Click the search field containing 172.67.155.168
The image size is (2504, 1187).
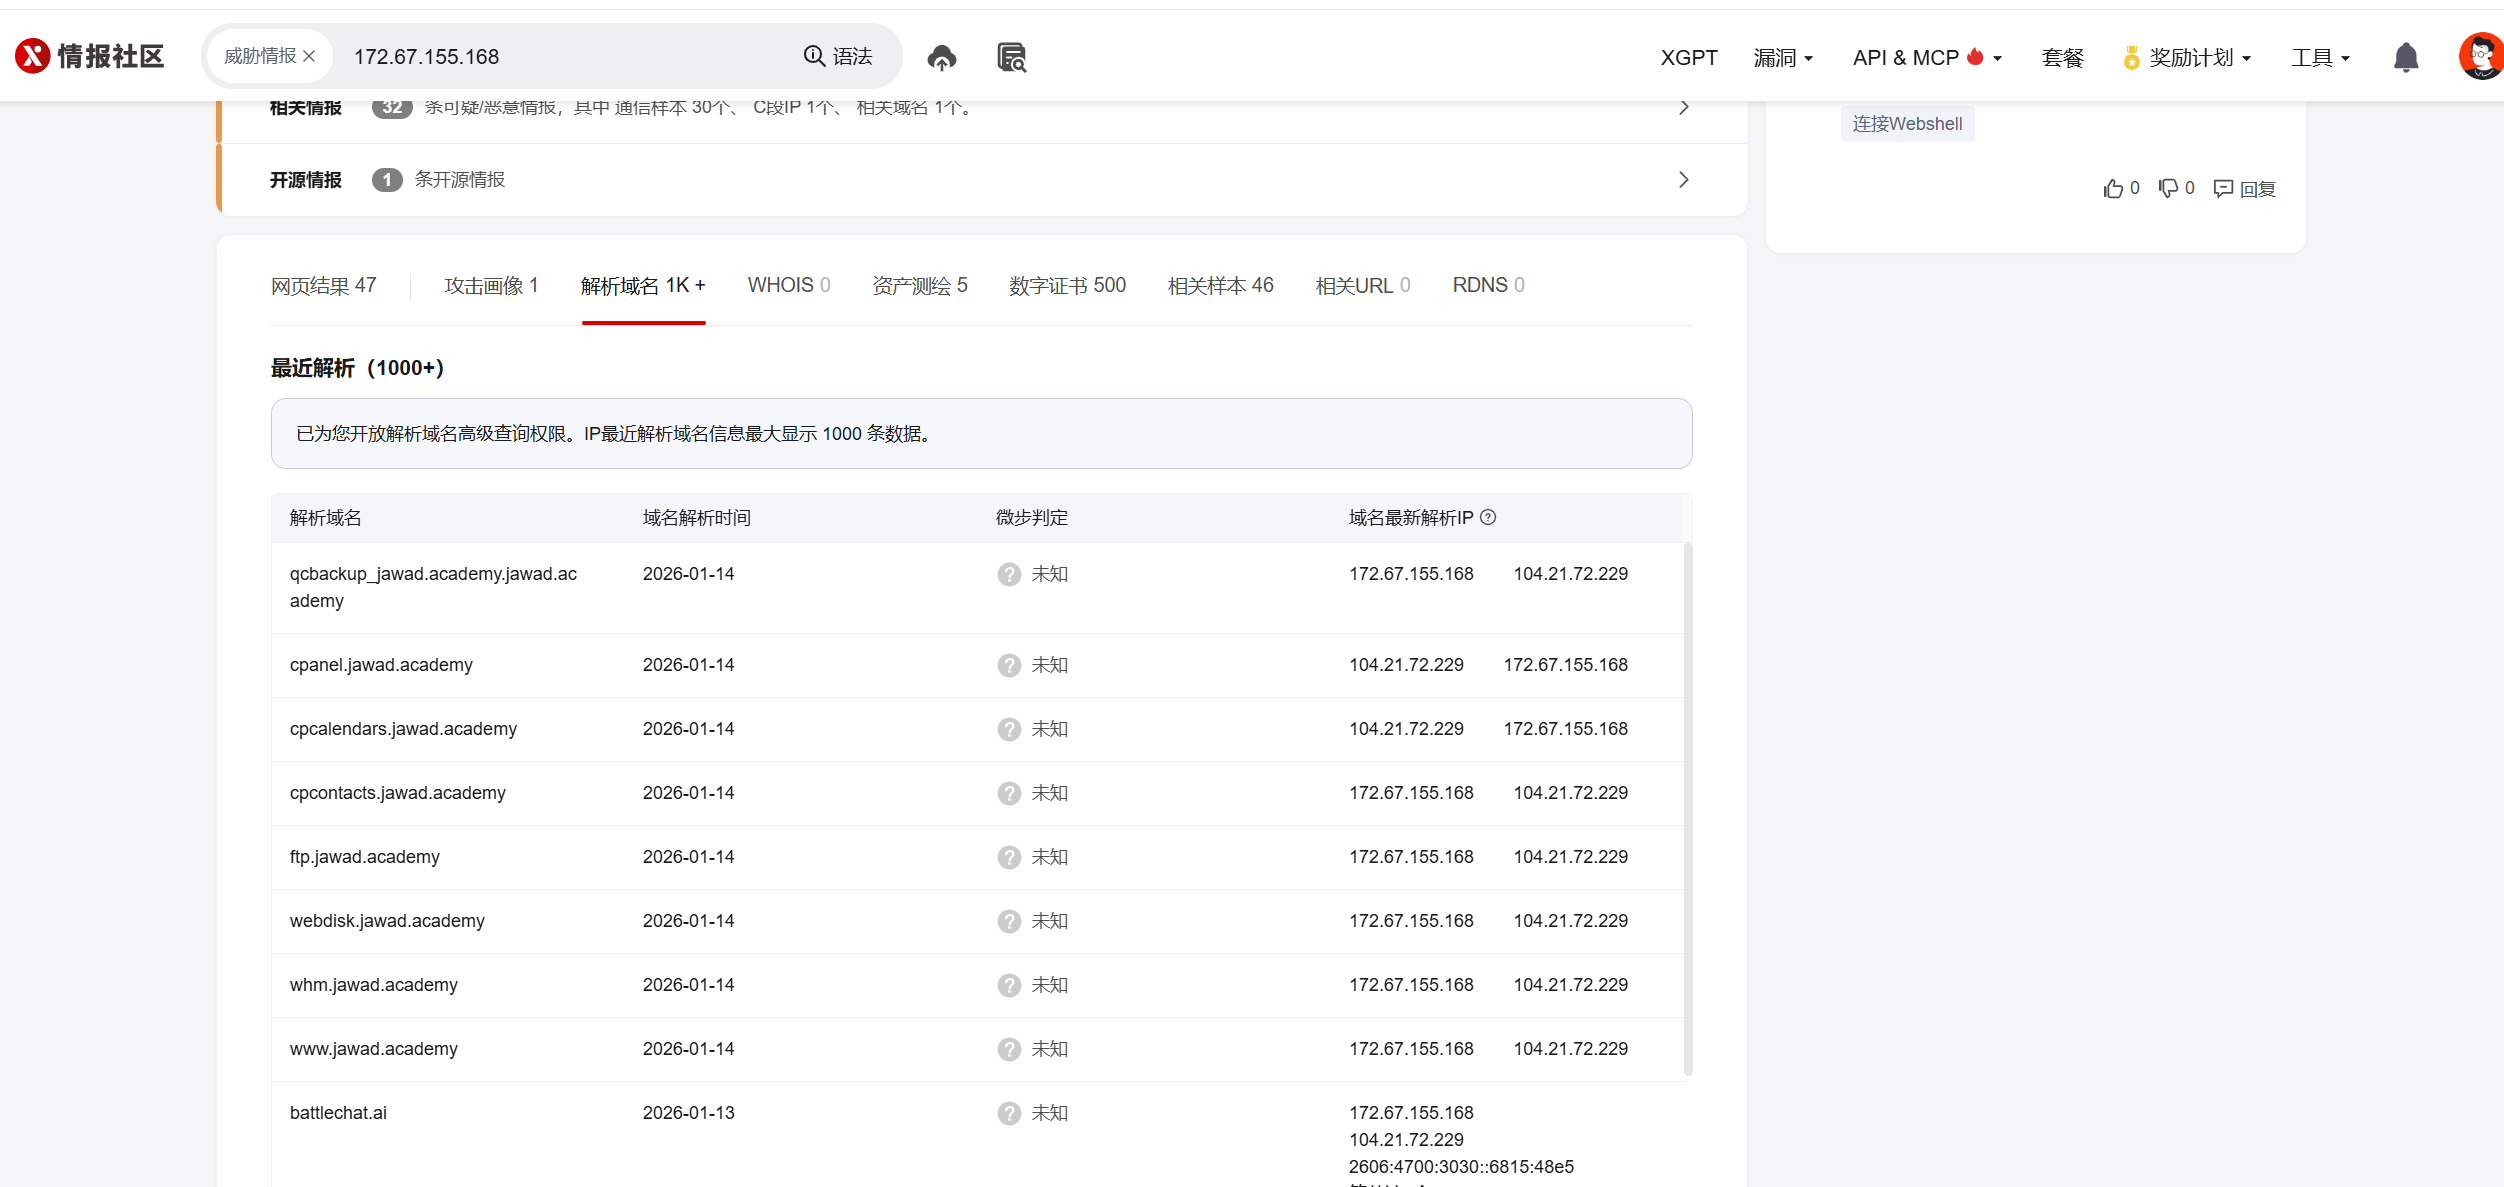coord(560,57)
